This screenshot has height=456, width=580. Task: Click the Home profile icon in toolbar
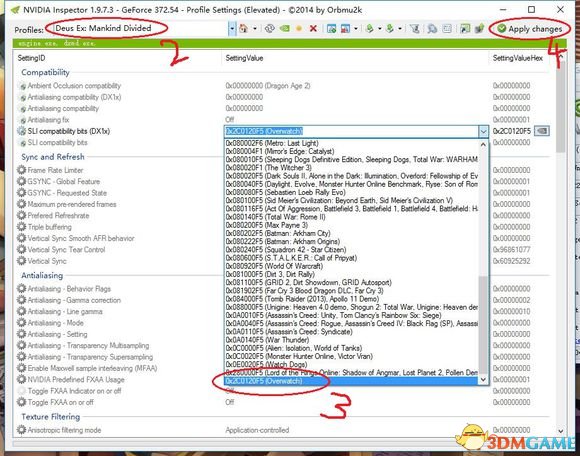point(243,28)
